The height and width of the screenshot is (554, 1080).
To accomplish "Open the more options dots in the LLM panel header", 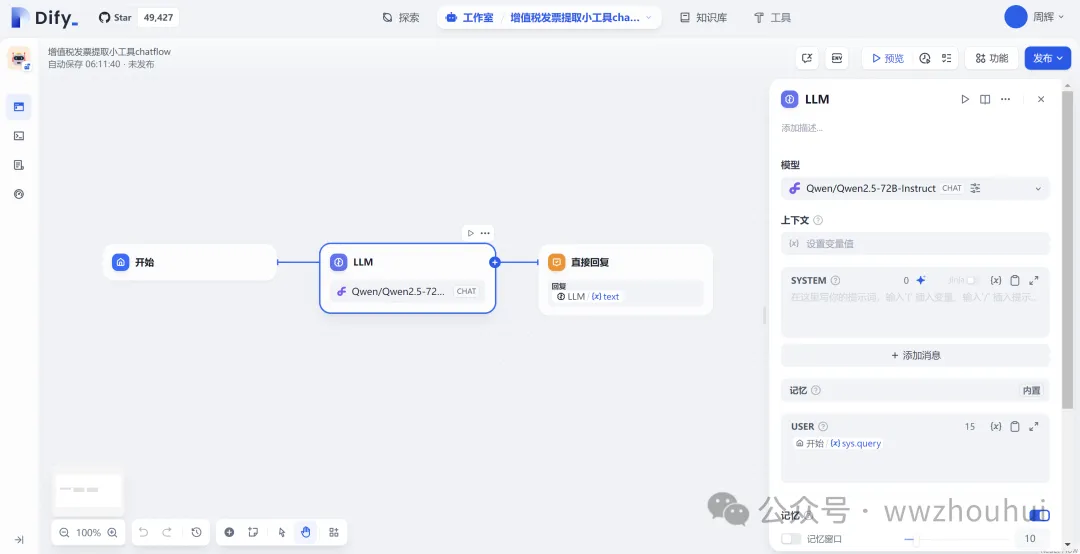I will (1006, 99).
